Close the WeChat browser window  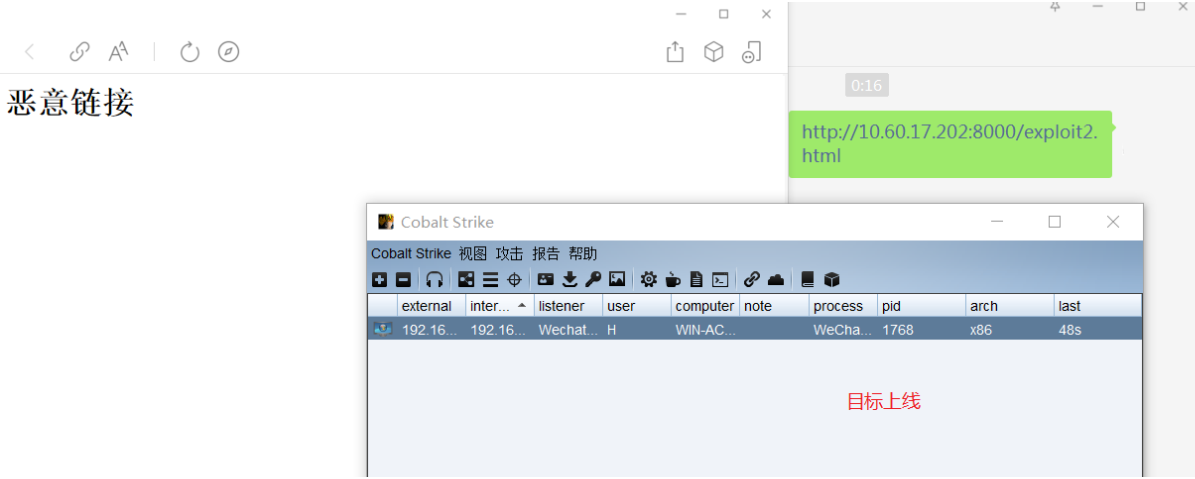(x=767, y=14)
